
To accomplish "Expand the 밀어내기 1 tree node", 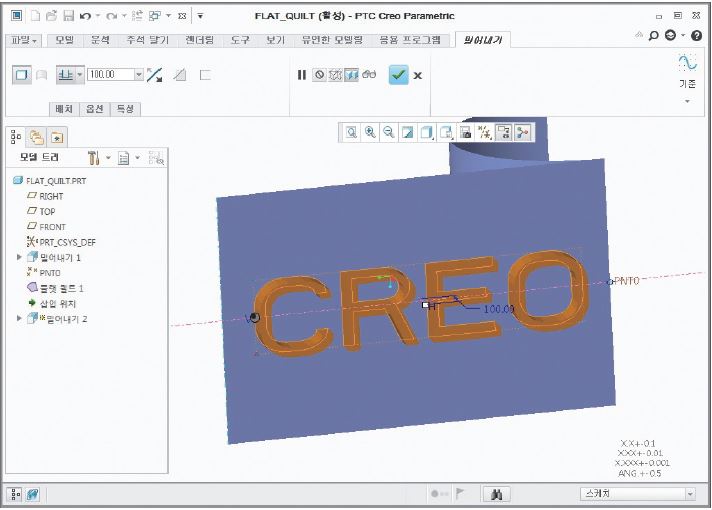I will tap(19, 257).
